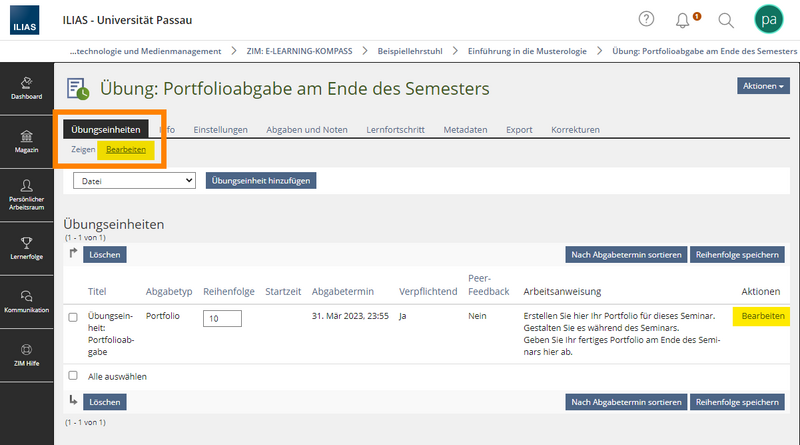This screenshot has width=800, height=445.
Task: Toggle the Alle auswählen checkbox
Action: (x=72, y=376)
